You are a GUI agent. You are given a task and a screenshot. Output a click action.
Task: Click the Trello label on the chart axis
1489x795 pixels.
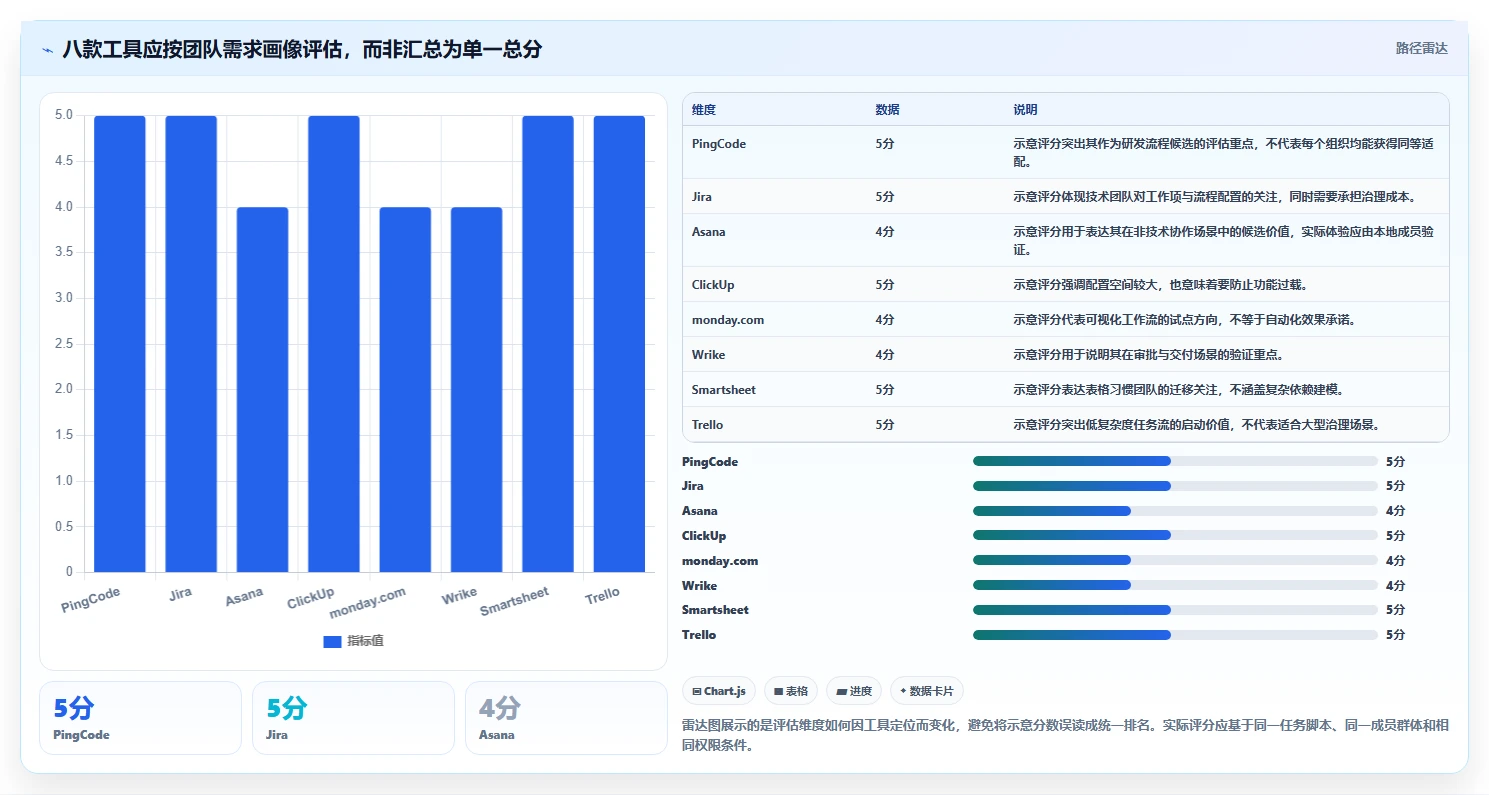tap(603, 595)
